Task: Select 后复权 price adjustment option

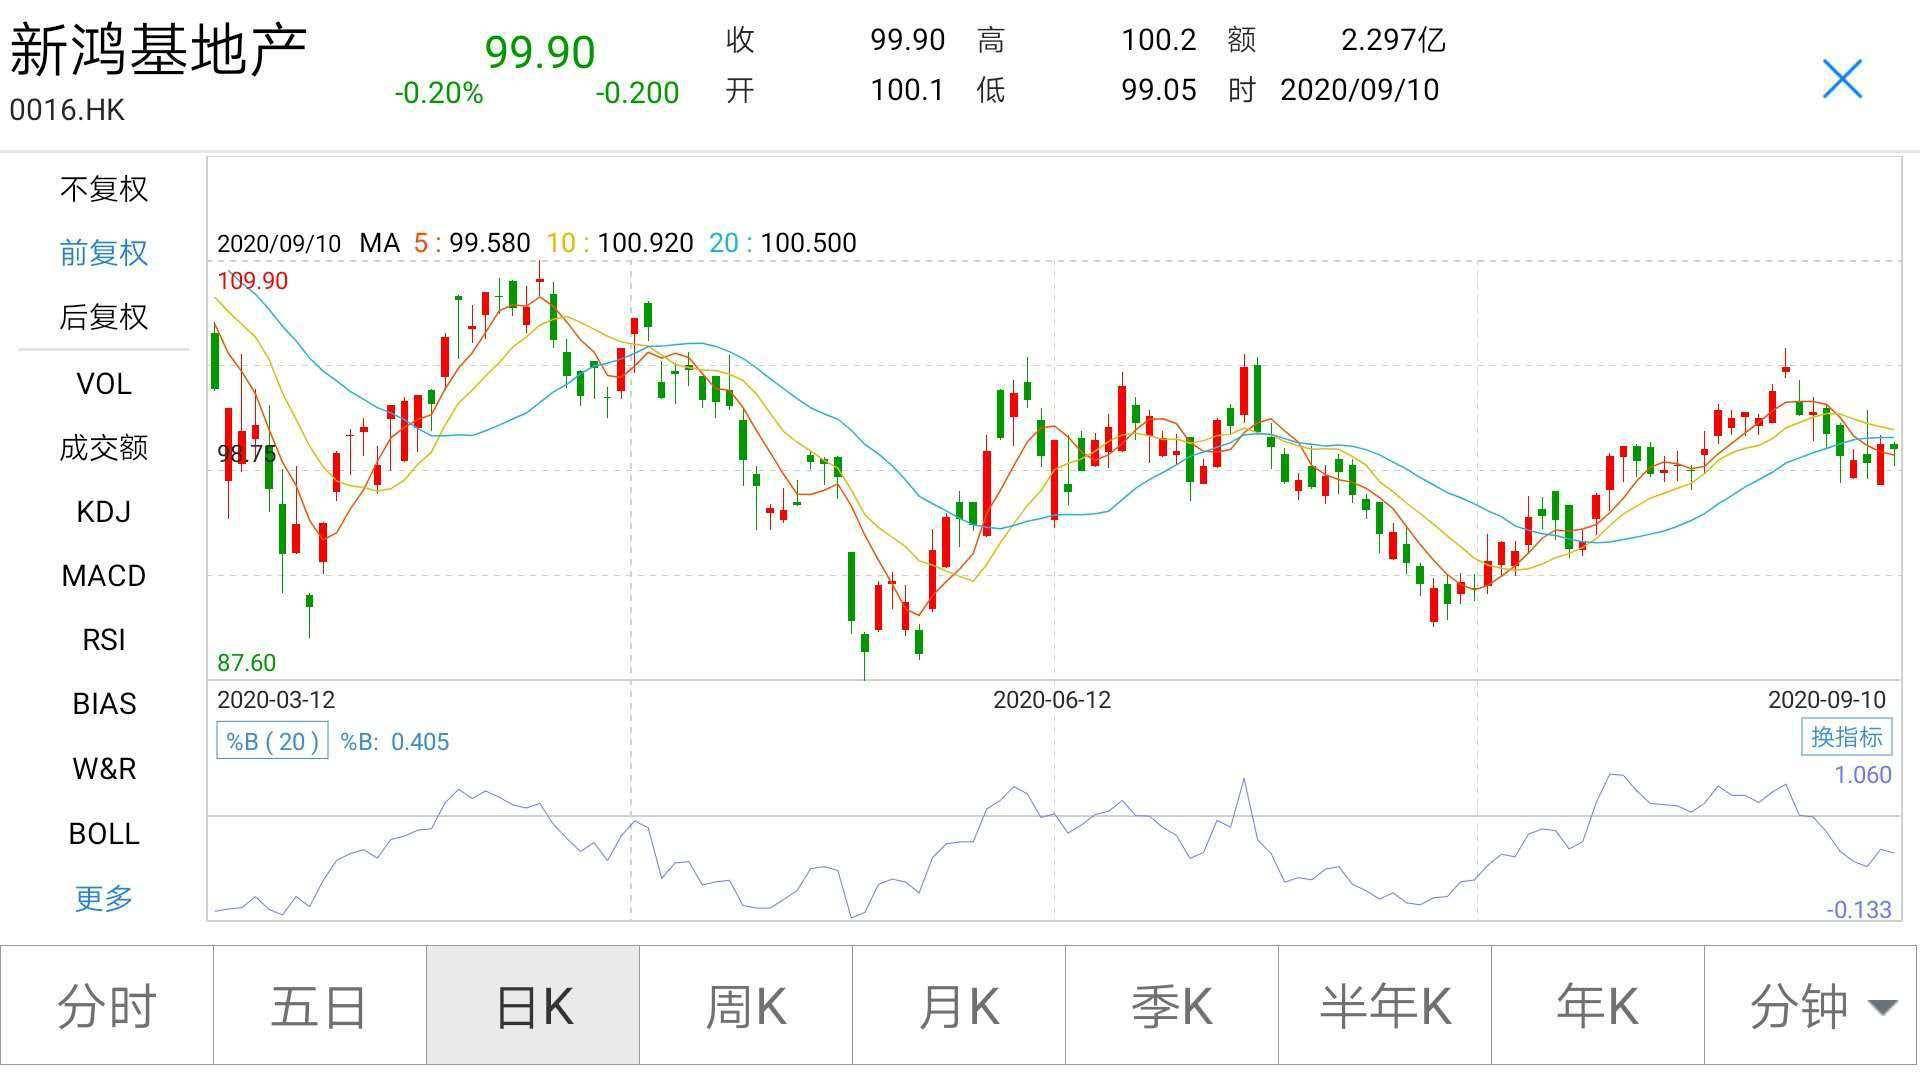Action: point(104,317)
